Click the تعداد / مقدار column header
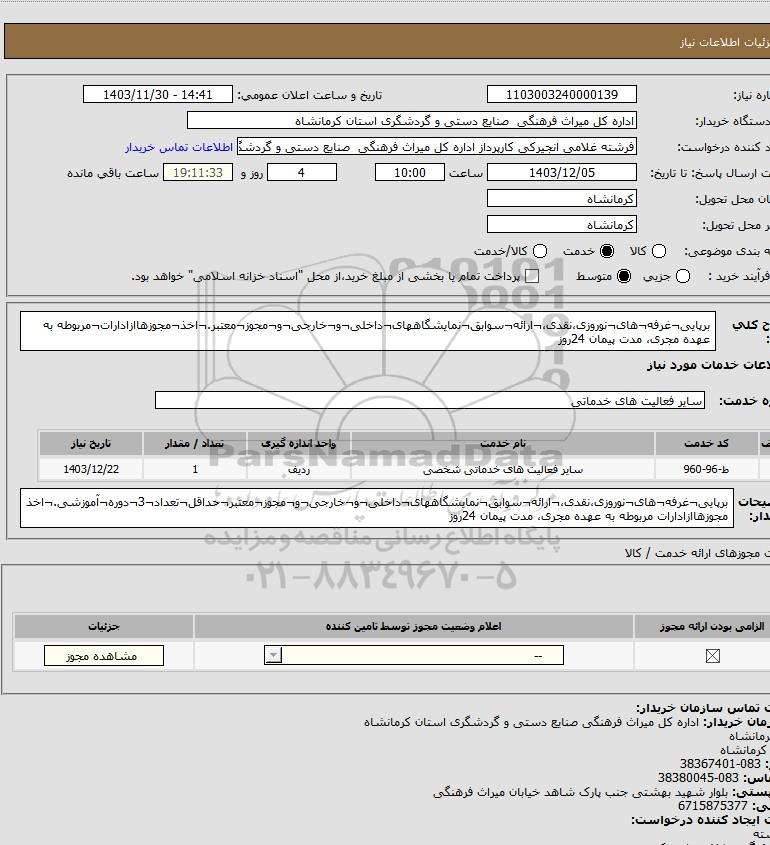The width and height of the screenshot is (770, 845). point(195,443)
